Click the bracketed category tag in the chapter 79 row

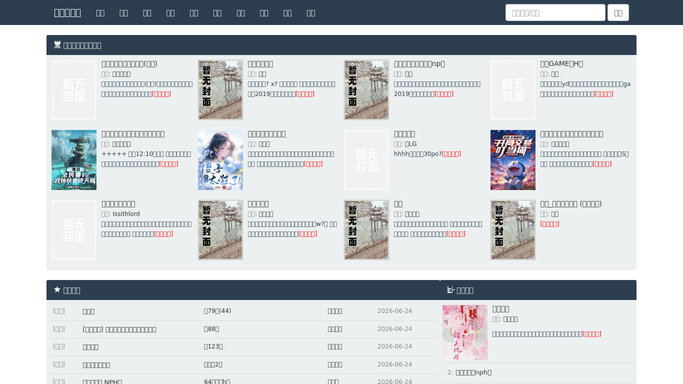[59, 311]
